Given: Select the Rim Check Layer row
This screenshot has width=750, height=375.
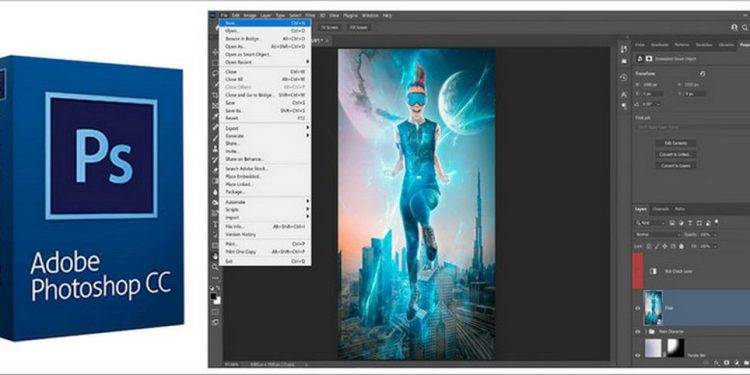Looking at the screenshot, I should (691, 271).
